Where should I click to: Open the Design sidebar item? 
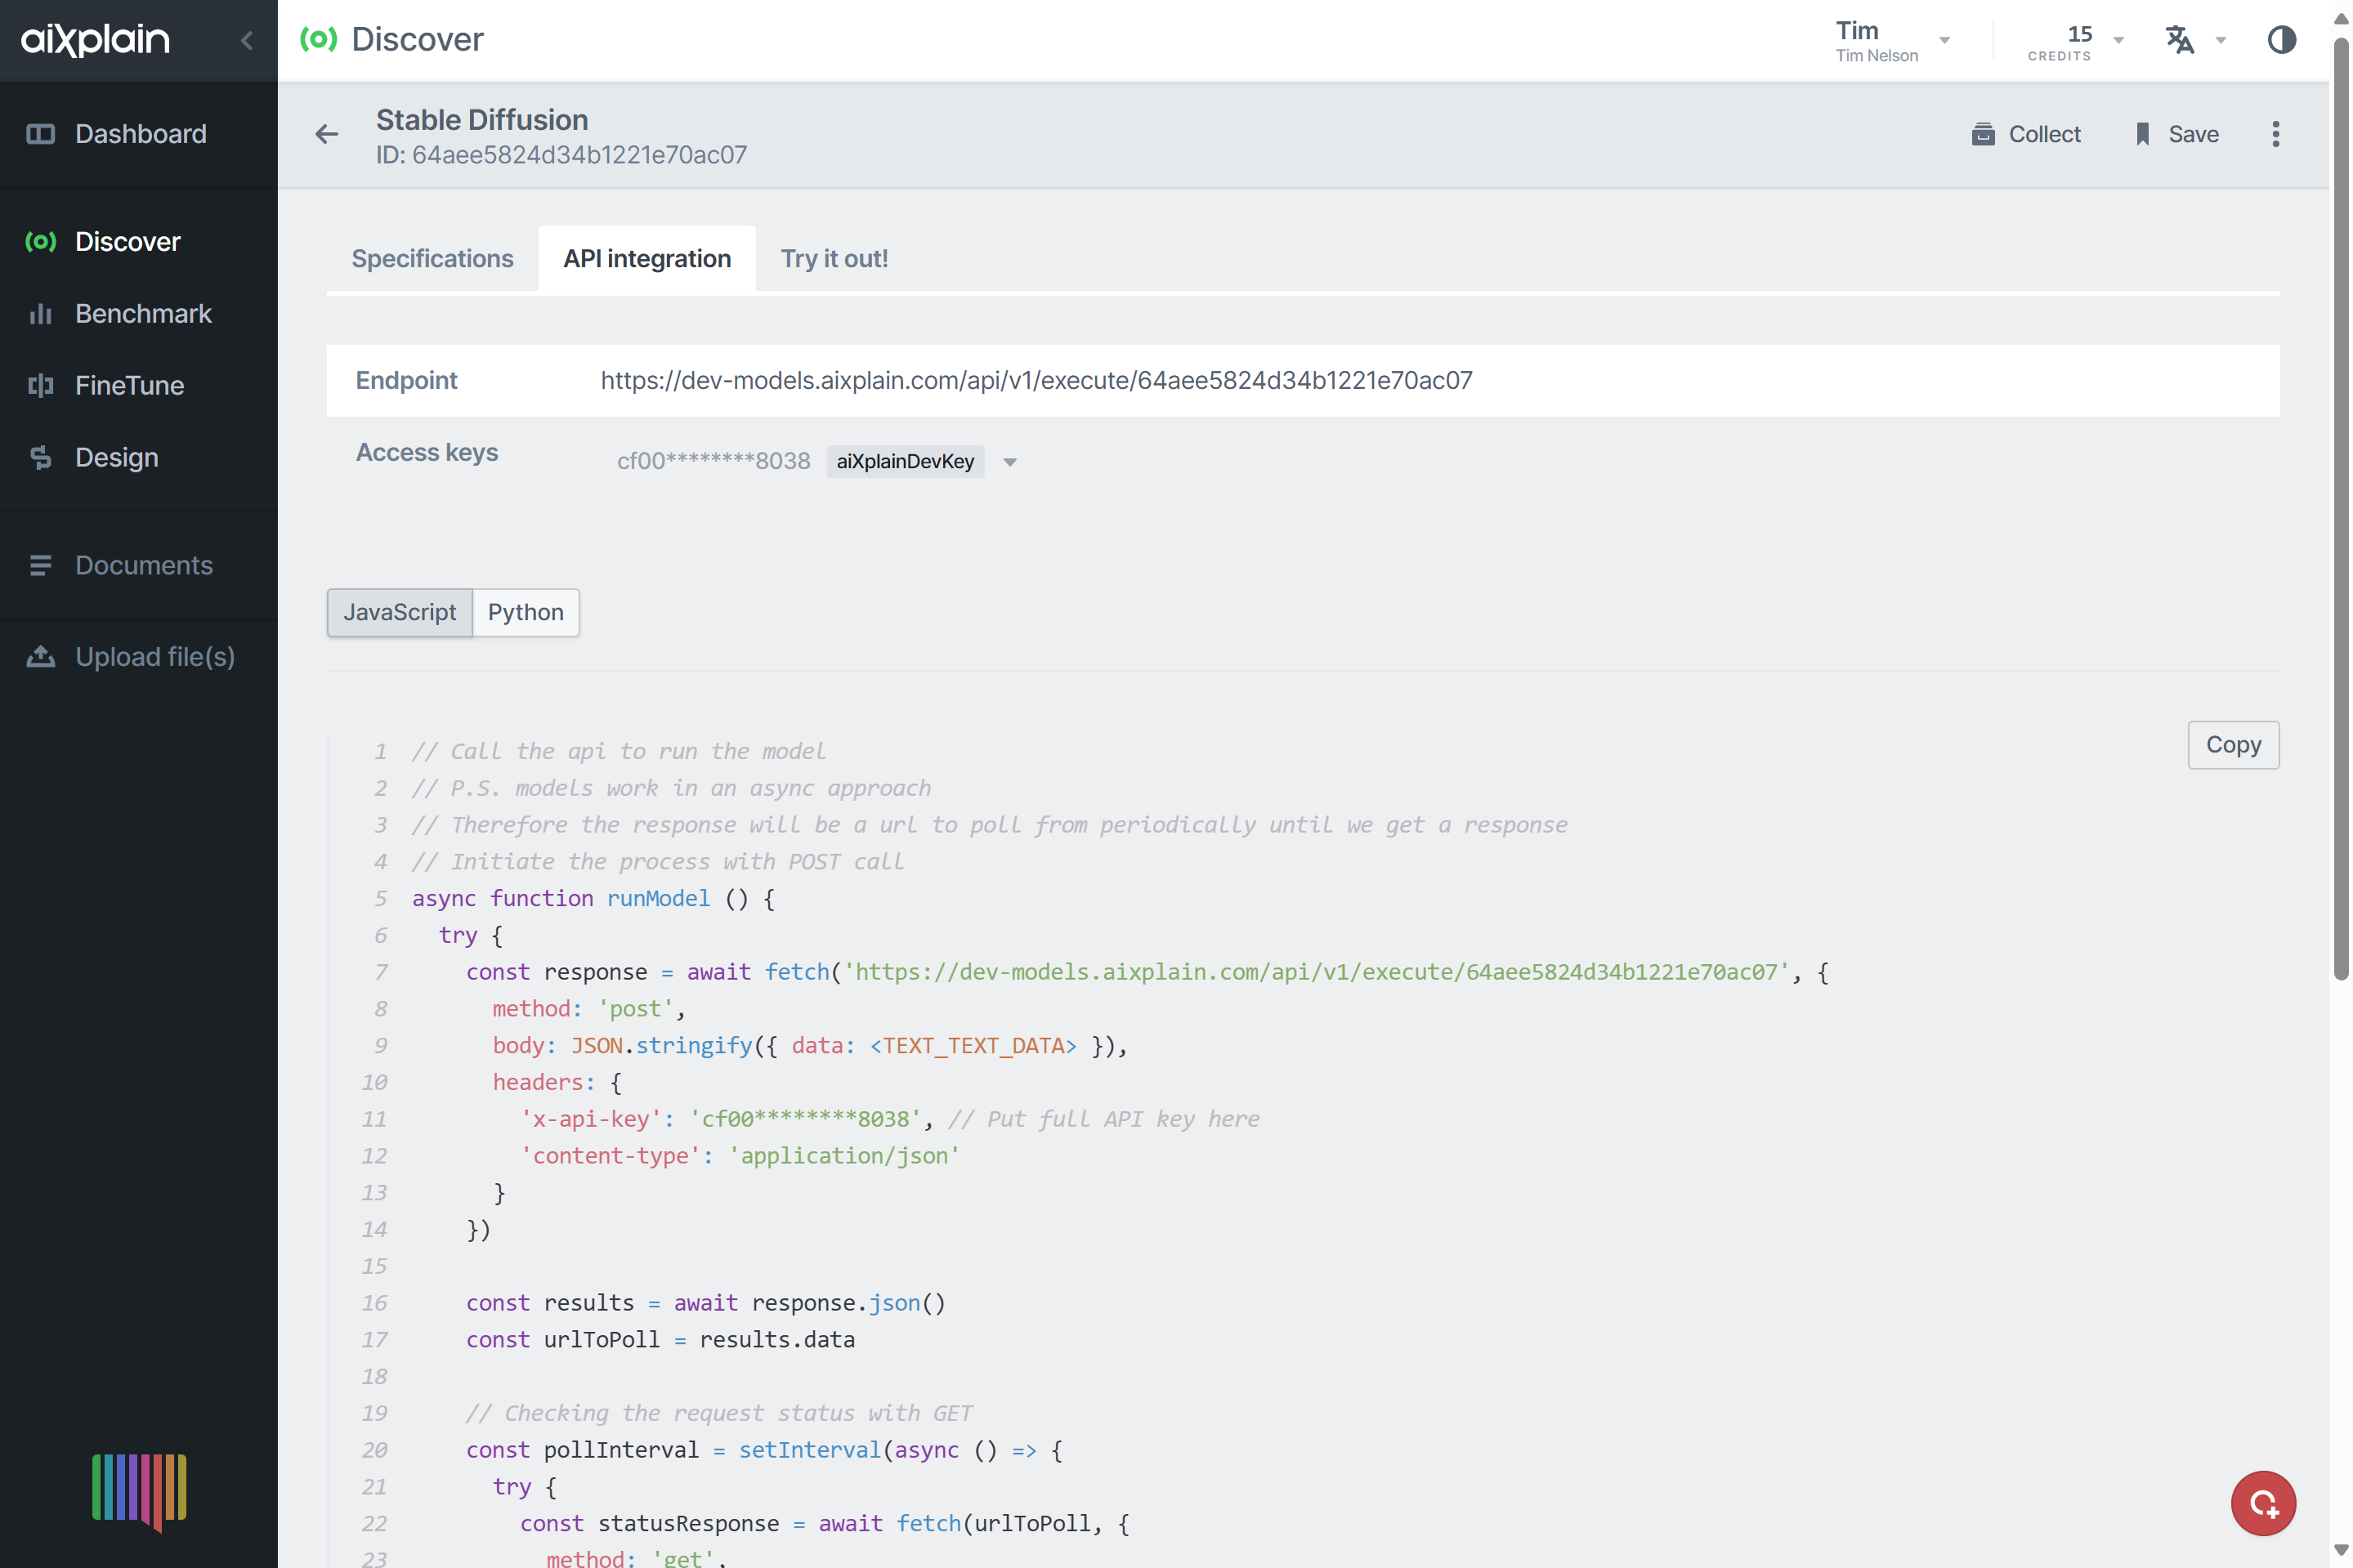[139, 458]
